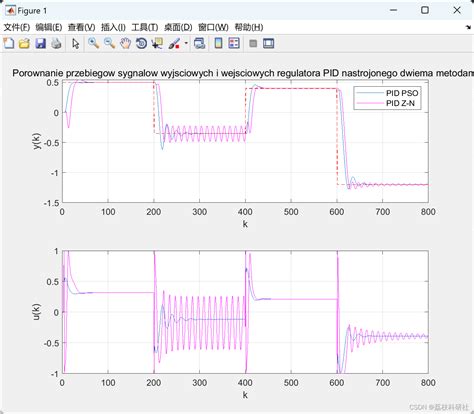Open the 窗口(W) menu

pos(213,27)
